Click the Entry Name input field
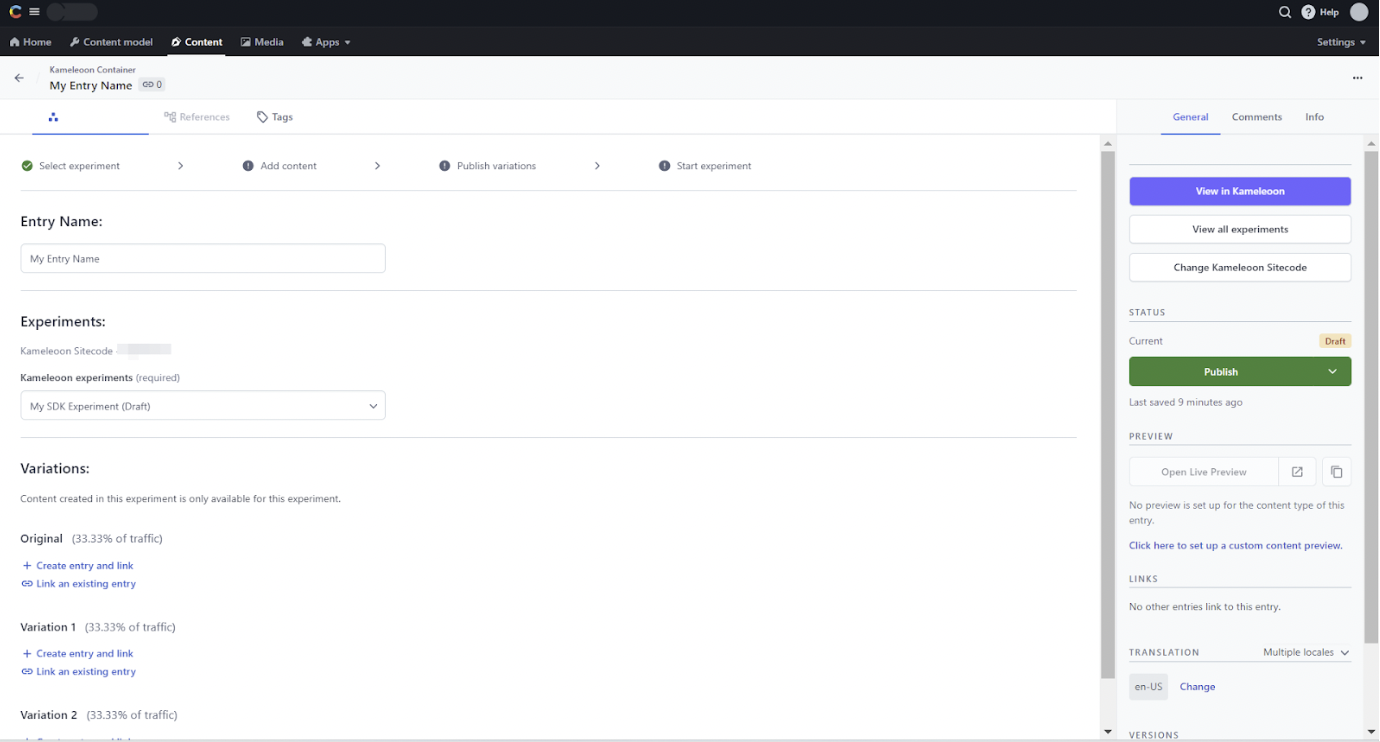 click(x=203, y=259)
